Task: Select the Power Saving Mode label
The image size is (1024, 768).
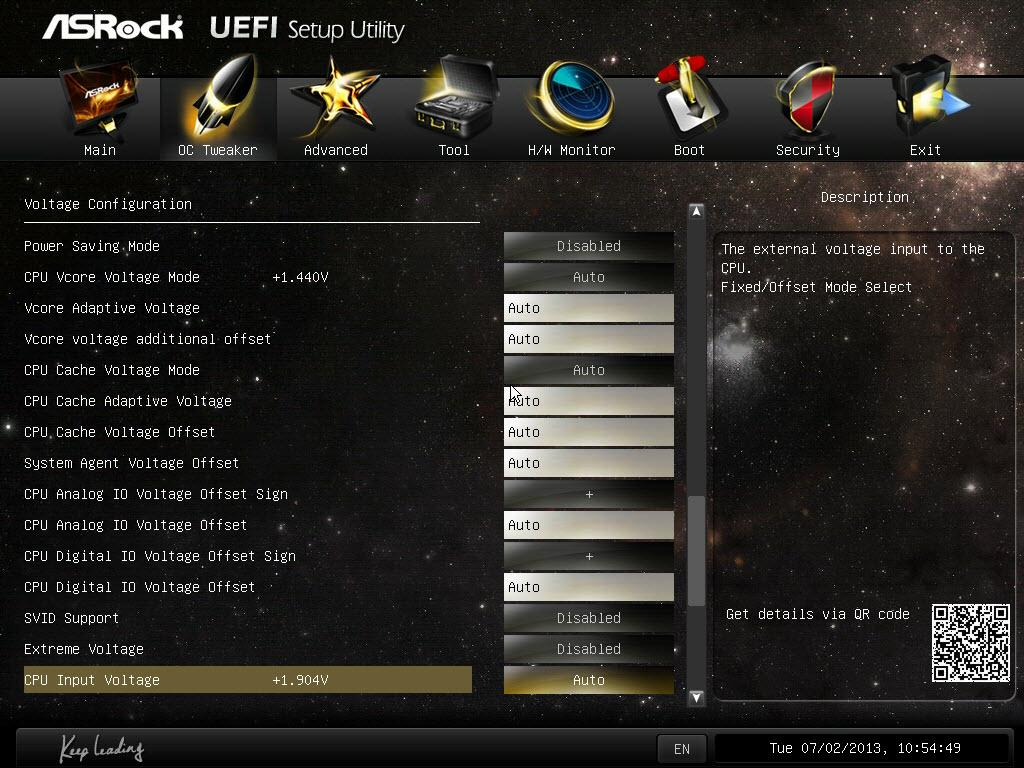Action: (92, 246)
